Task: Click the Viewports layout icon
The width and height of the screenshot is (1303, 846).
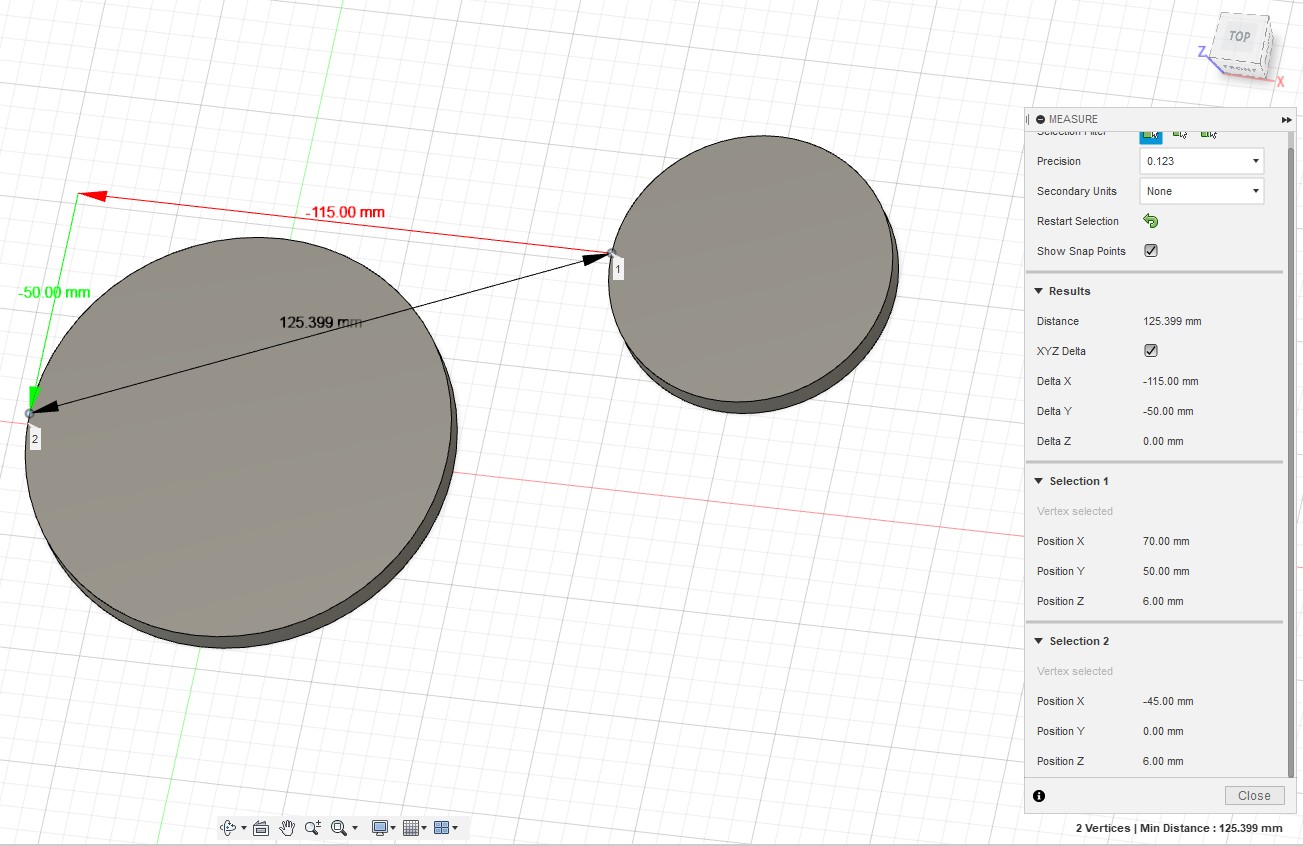Action: click(441, 827)
